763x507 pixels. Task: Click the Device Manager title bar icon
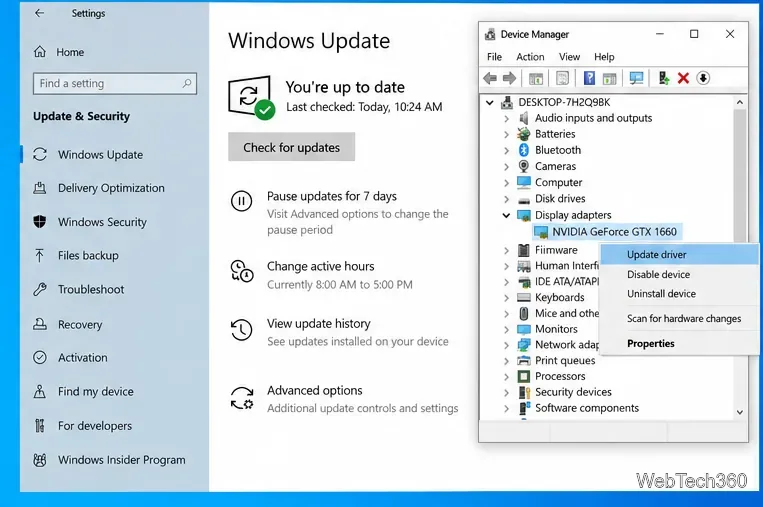(490, 35)
